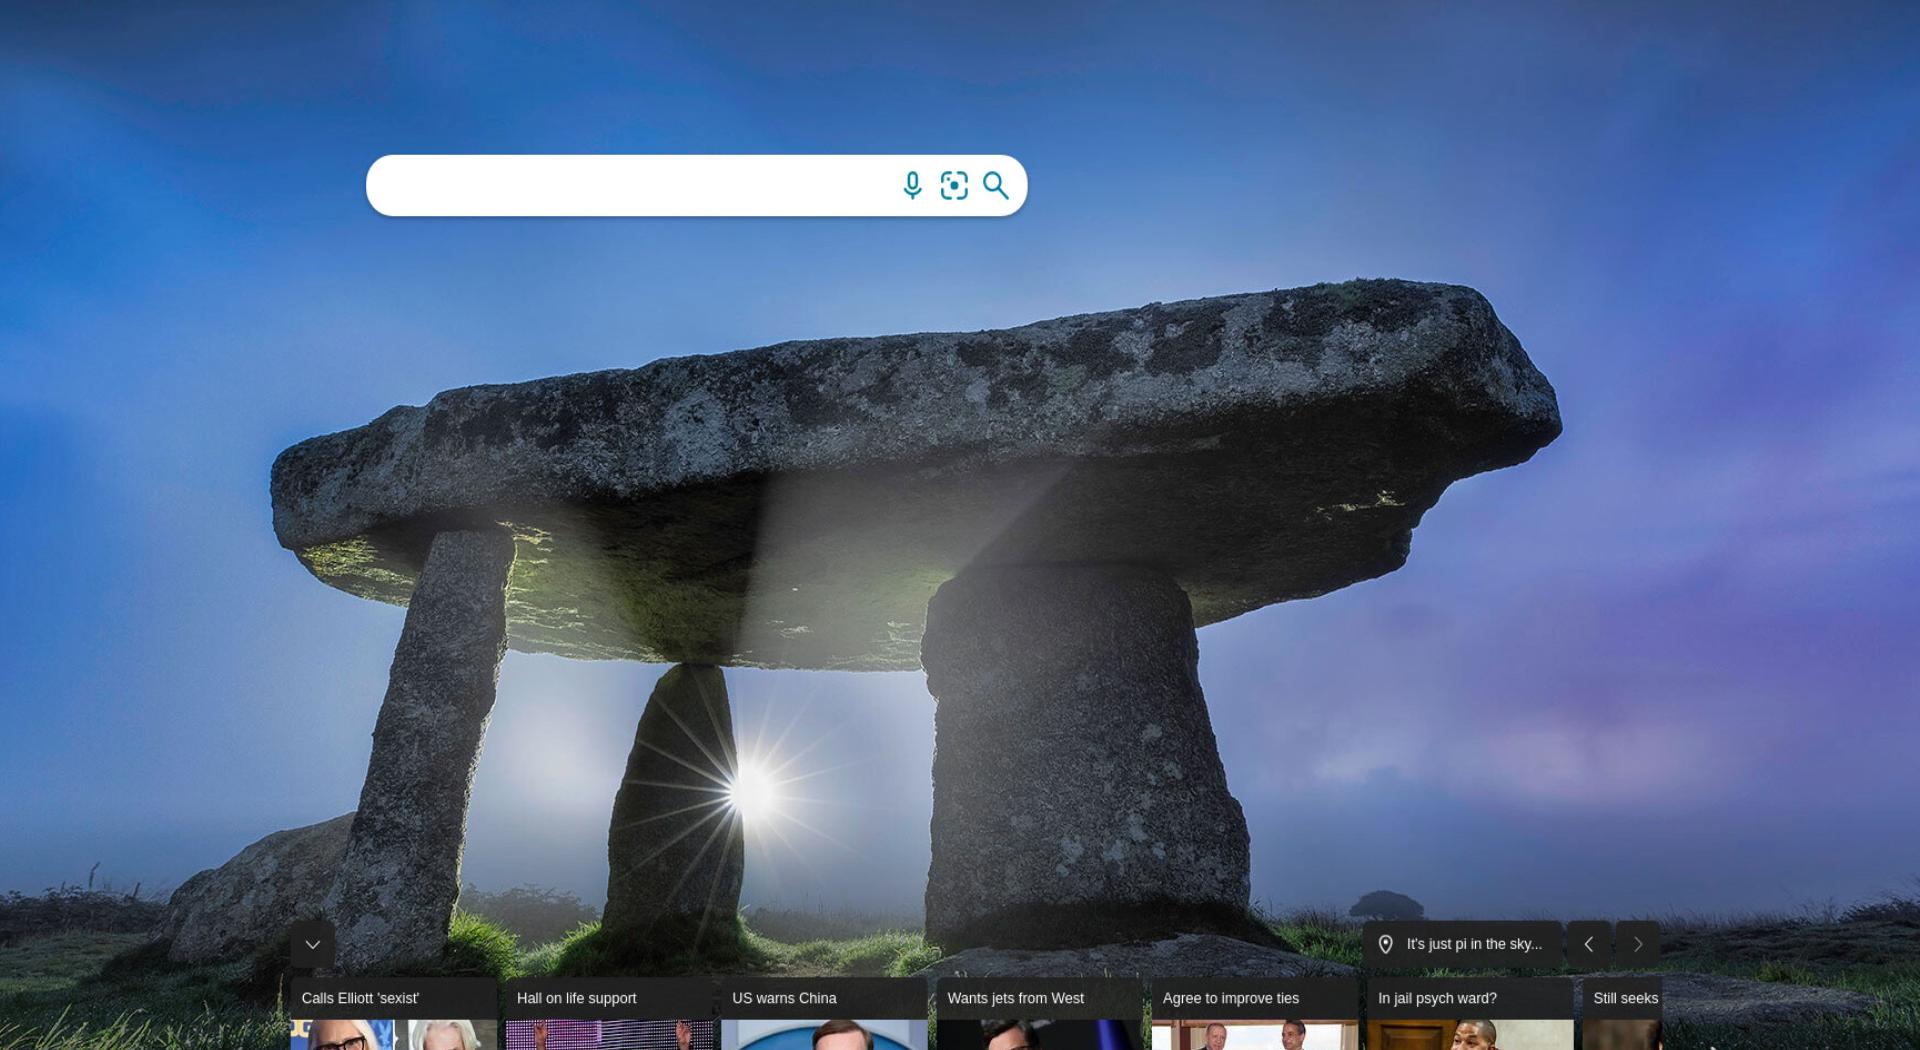Image resolution: width=1920 pixels, height=1050 pixels.
Task: Open "Still seeks" news card
Action: pyautogui.click(x=1622, y=1013)
